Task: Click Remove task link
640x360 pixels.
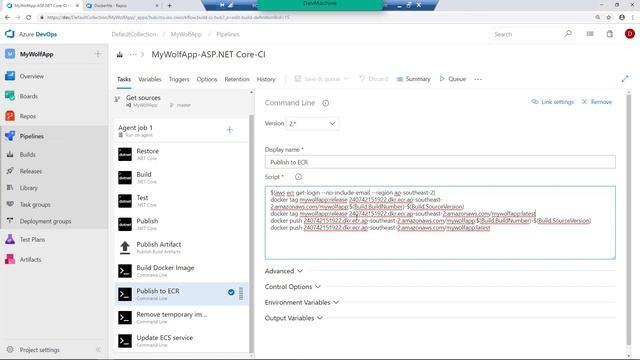Action: click(597, 102)
